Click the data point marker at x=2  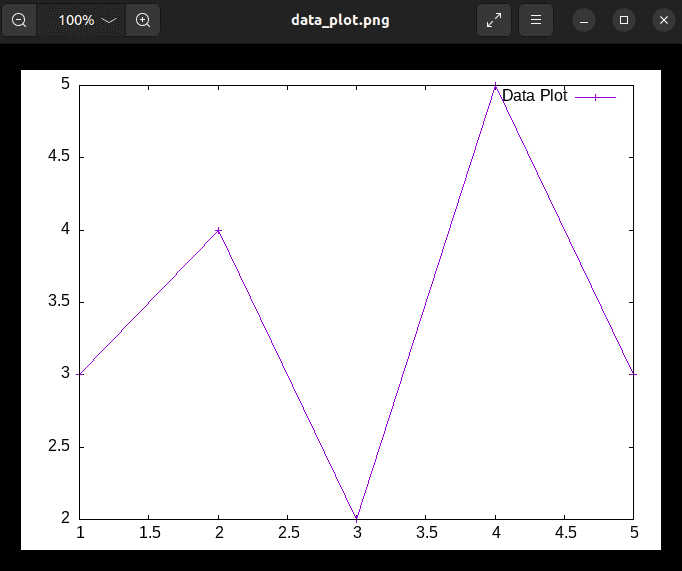coord(218,230)
